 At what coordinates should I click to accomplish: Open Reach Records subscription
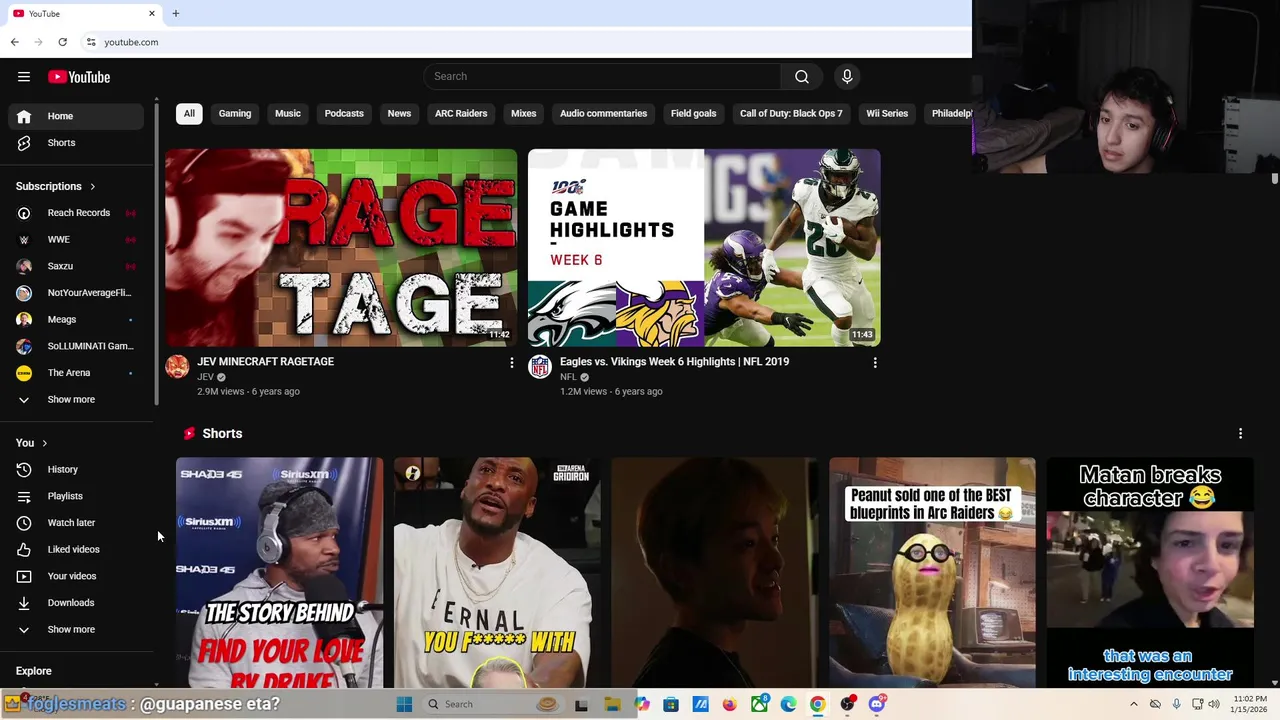(x=76, y=213)
